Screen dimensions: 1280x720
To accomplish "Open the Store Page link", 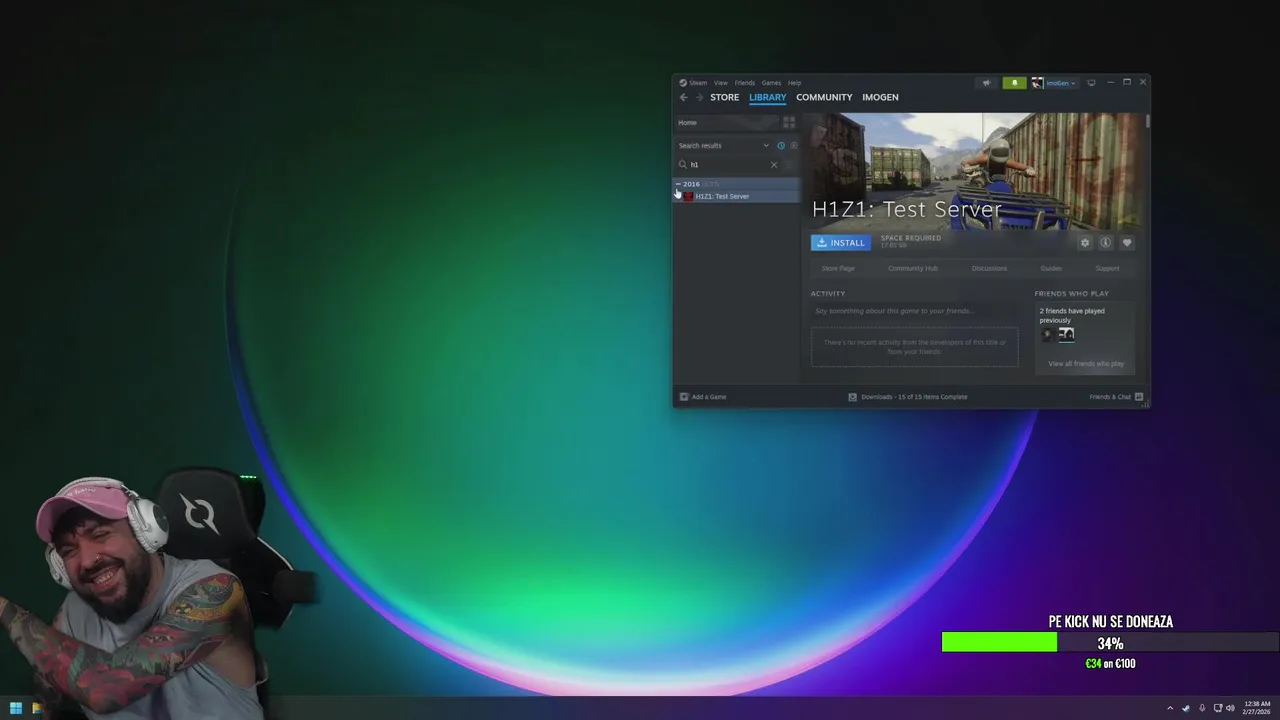I will pos(838,268).
